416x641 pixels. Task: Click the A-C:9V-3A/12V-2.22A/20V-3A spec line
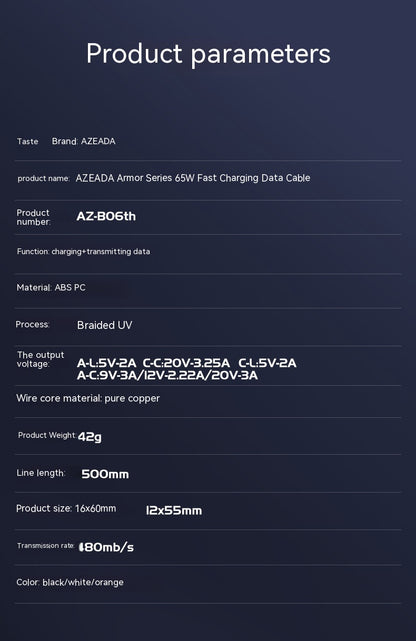tap(167, 375)
